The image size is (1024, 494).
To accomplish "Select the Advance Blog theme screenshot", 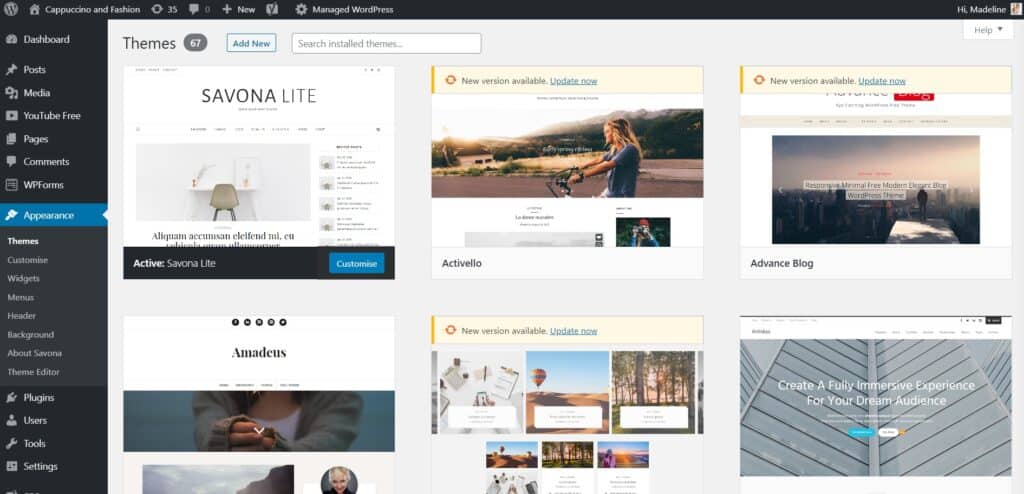I will coord(876,170).
